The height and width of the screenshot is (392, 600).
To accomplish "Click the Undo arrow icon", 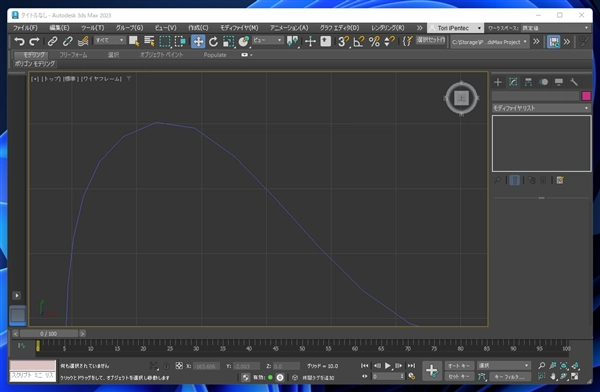I will coord(19,41).
